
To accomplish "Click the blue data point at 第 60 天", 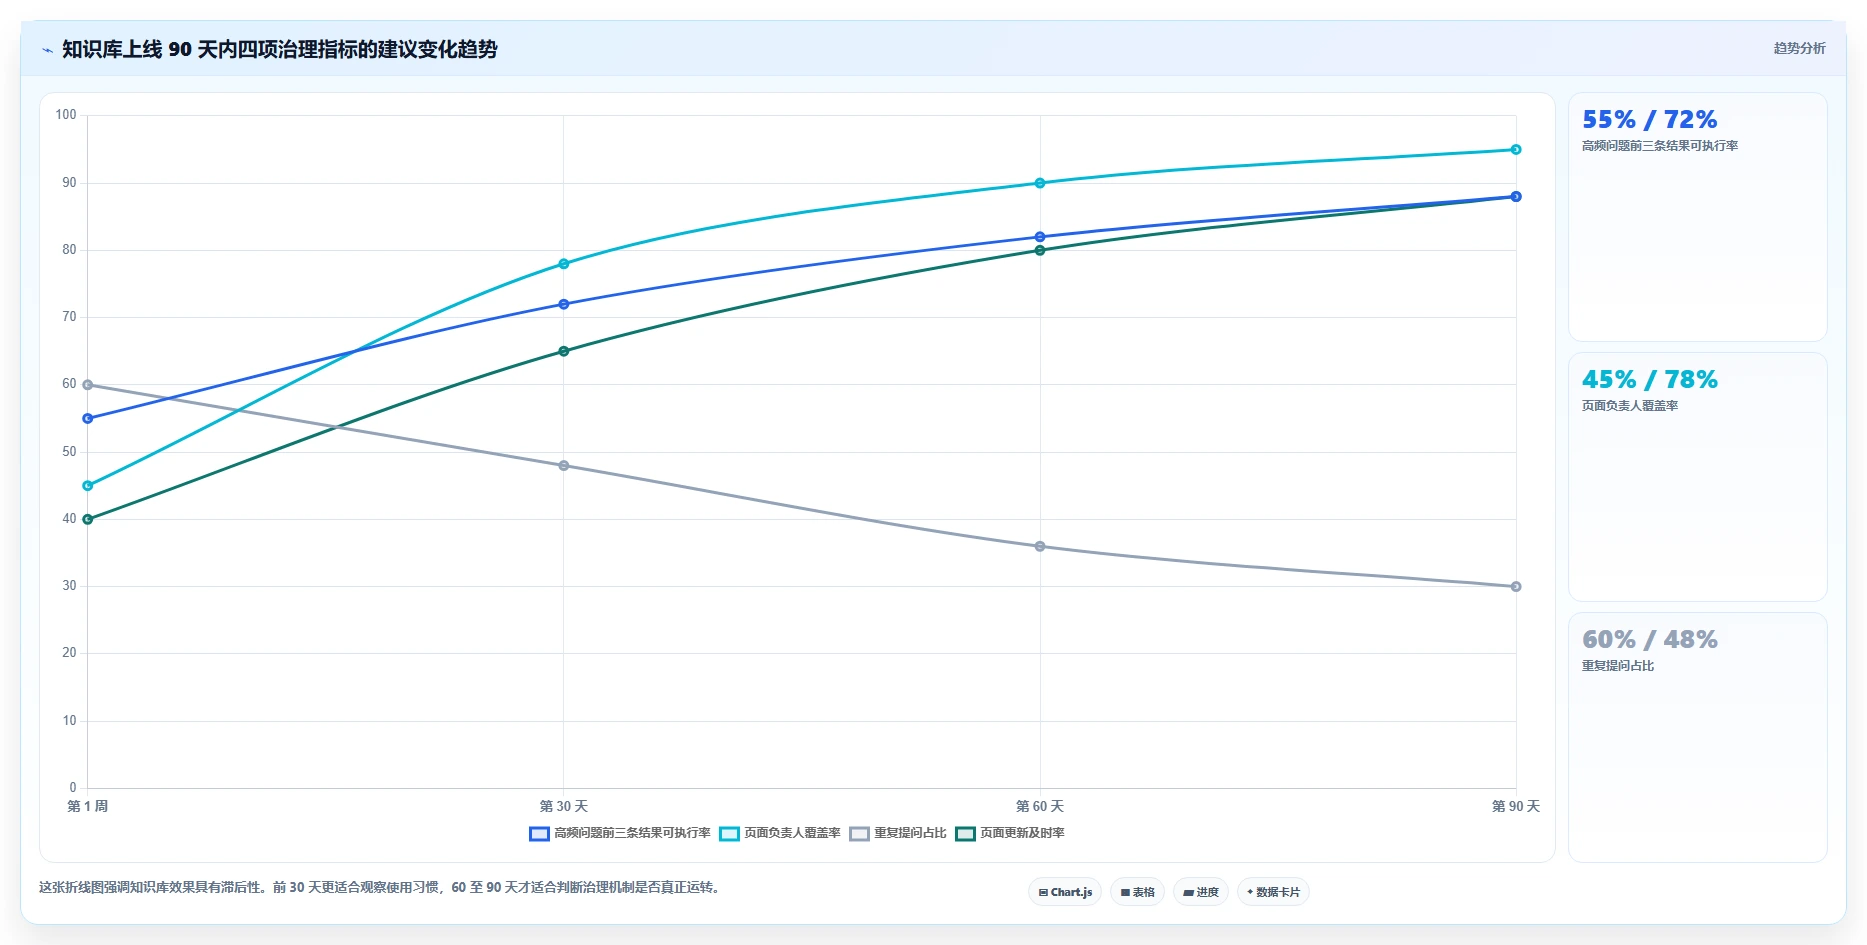I will point(1040,237).
